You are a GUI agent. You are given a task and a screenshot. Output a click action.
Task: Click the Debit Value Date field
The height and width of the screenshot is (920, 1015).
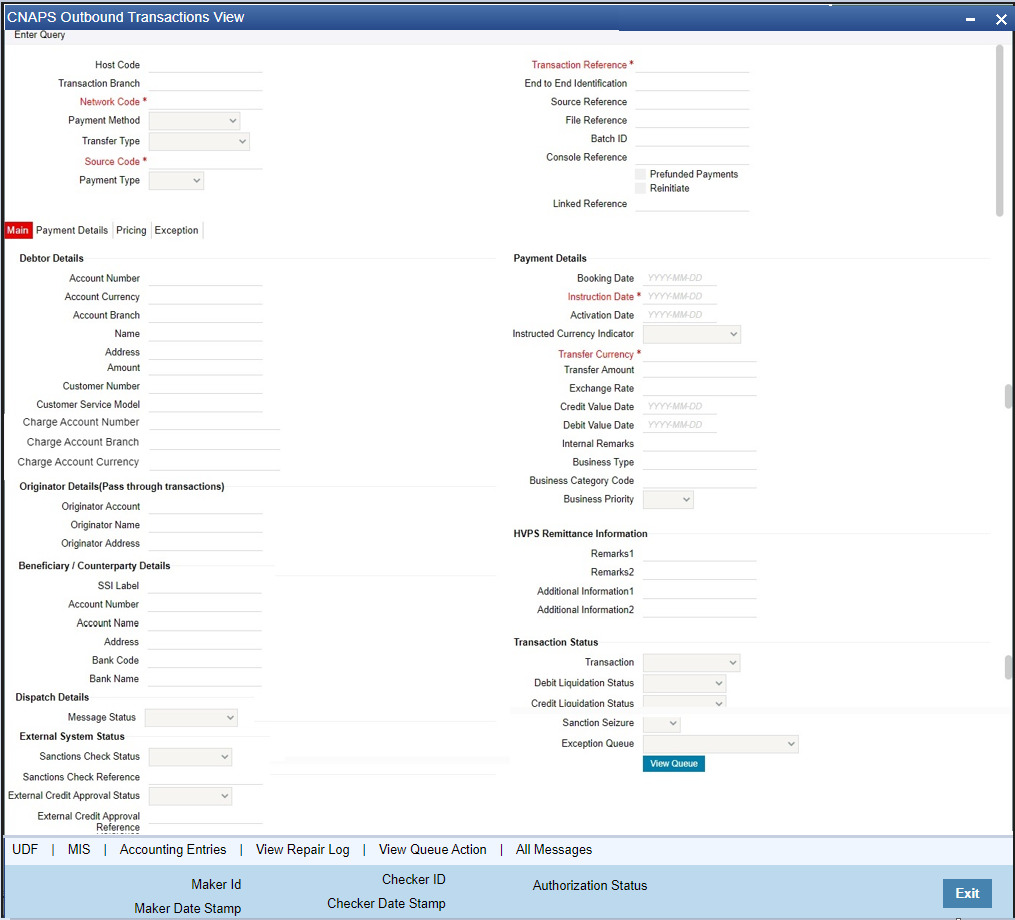[x=680, y=425]
